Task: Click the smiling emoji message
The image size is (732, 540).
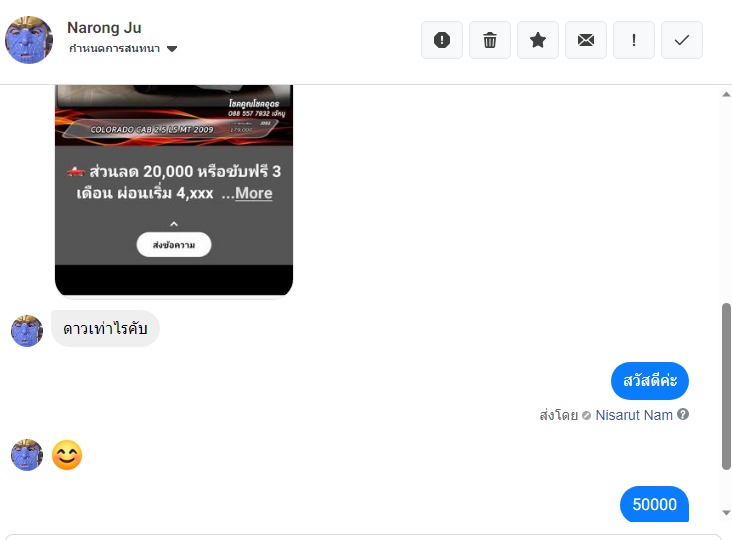Action: point(67,455)
